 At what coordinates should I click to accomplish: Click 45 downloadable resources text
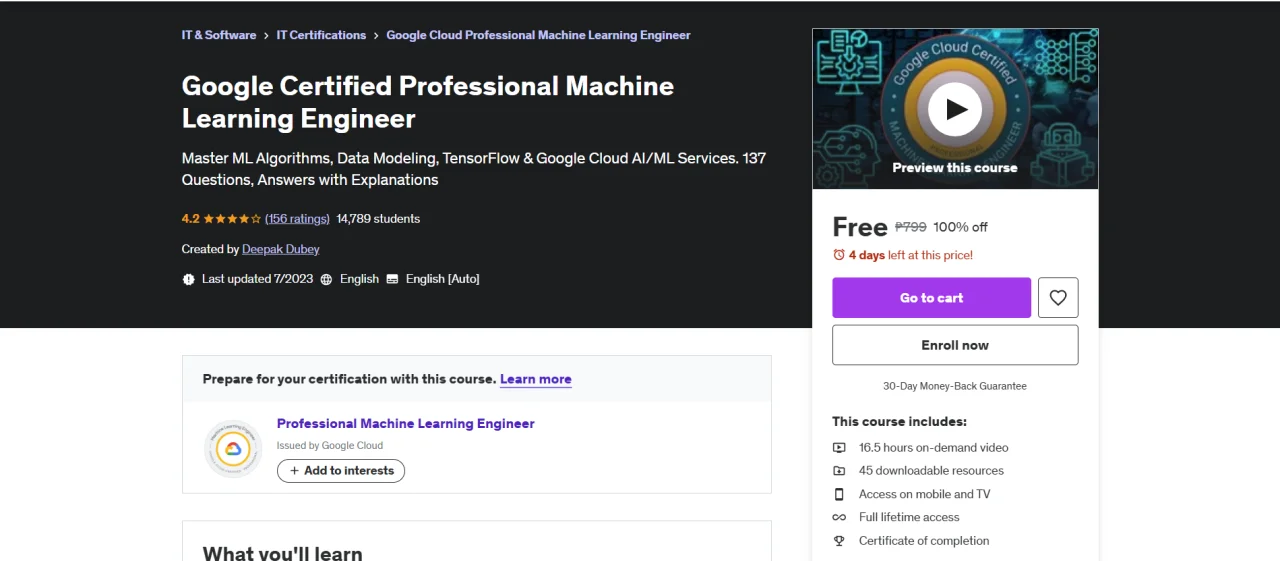pos(931,471)
